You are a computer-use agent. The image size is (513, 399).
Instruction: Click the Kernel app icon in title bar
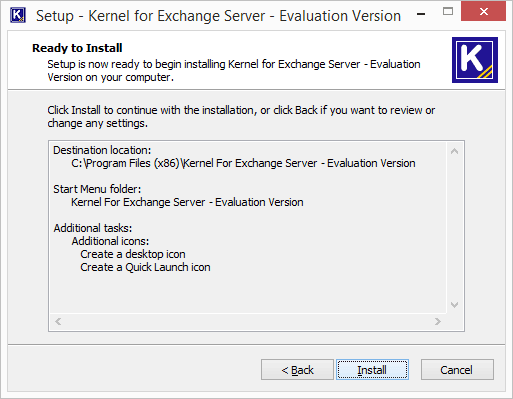(18, 15)
